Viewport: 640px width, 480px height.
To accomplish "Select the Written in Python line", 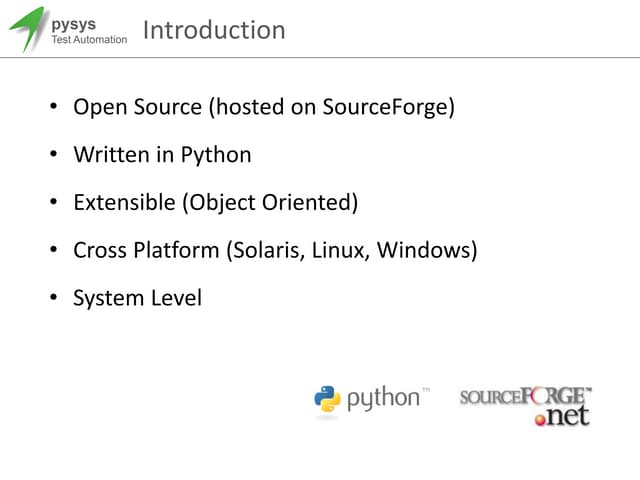I will (162, 155).
